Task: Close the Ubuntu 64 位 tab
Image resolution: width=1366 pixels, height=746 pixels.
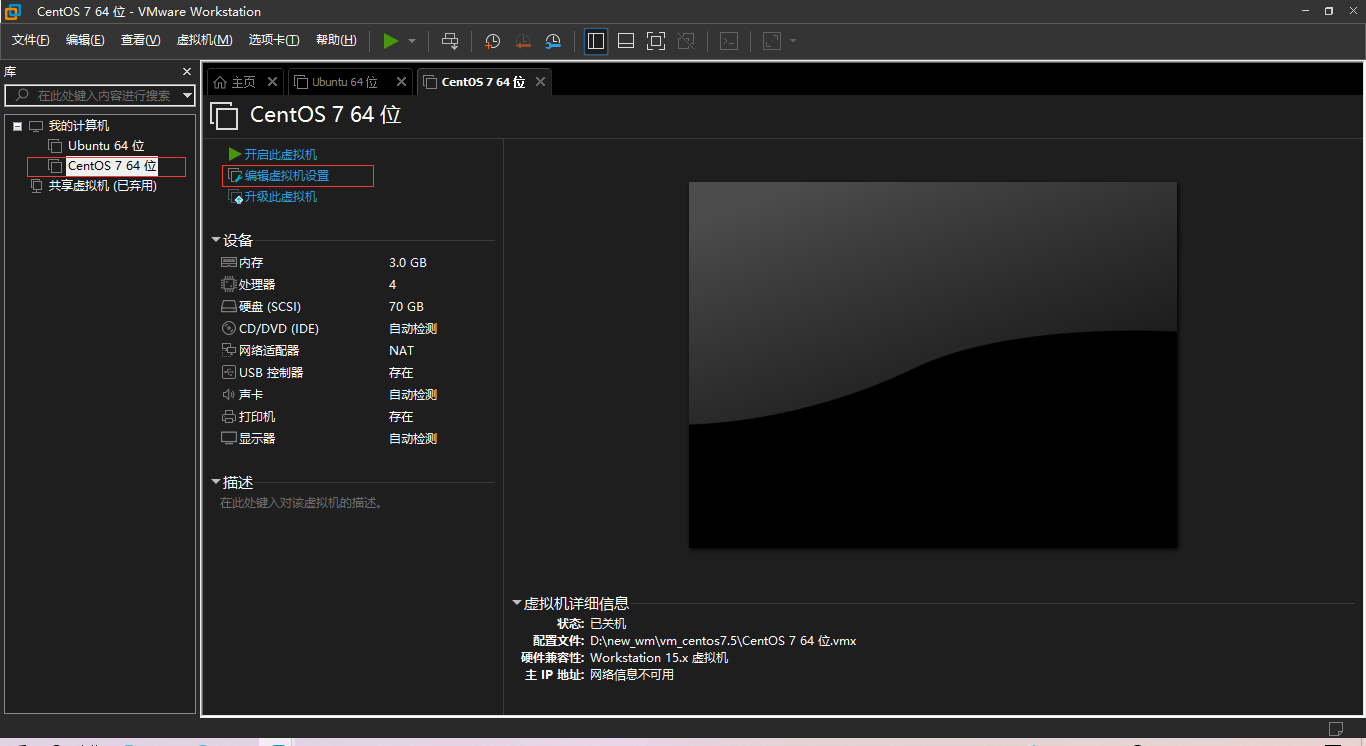Action: coord(401,82)
